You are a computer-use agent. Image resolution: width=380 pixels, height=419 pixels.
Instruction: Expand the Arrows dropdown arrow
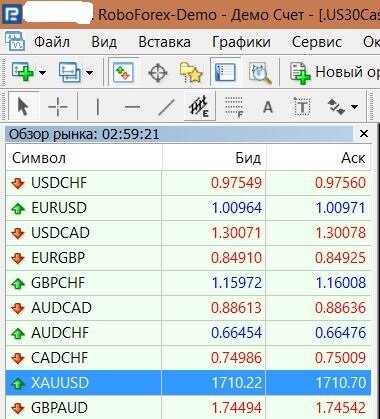tap(354, 107)
